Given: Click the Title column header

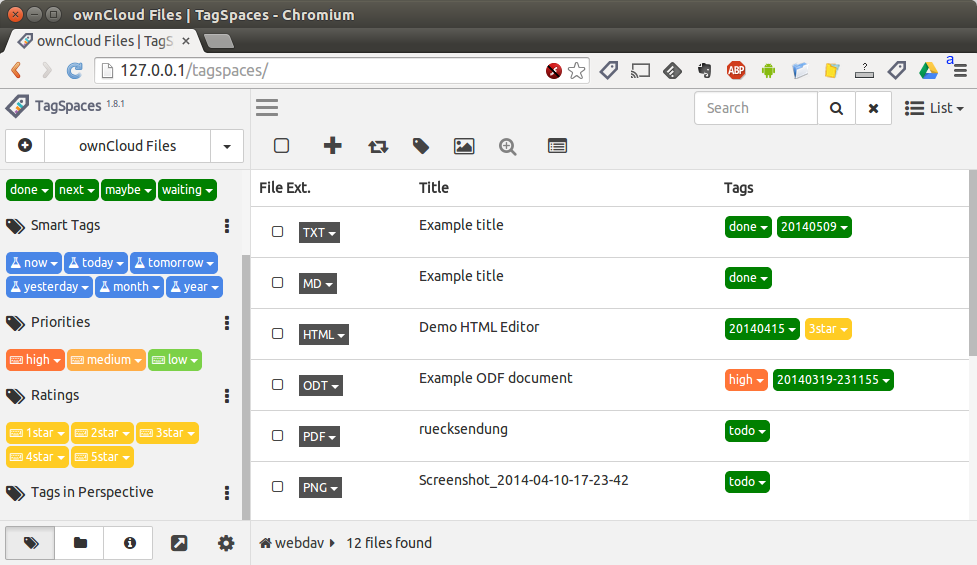Looking at the screenshot, I should coord(434,188).
